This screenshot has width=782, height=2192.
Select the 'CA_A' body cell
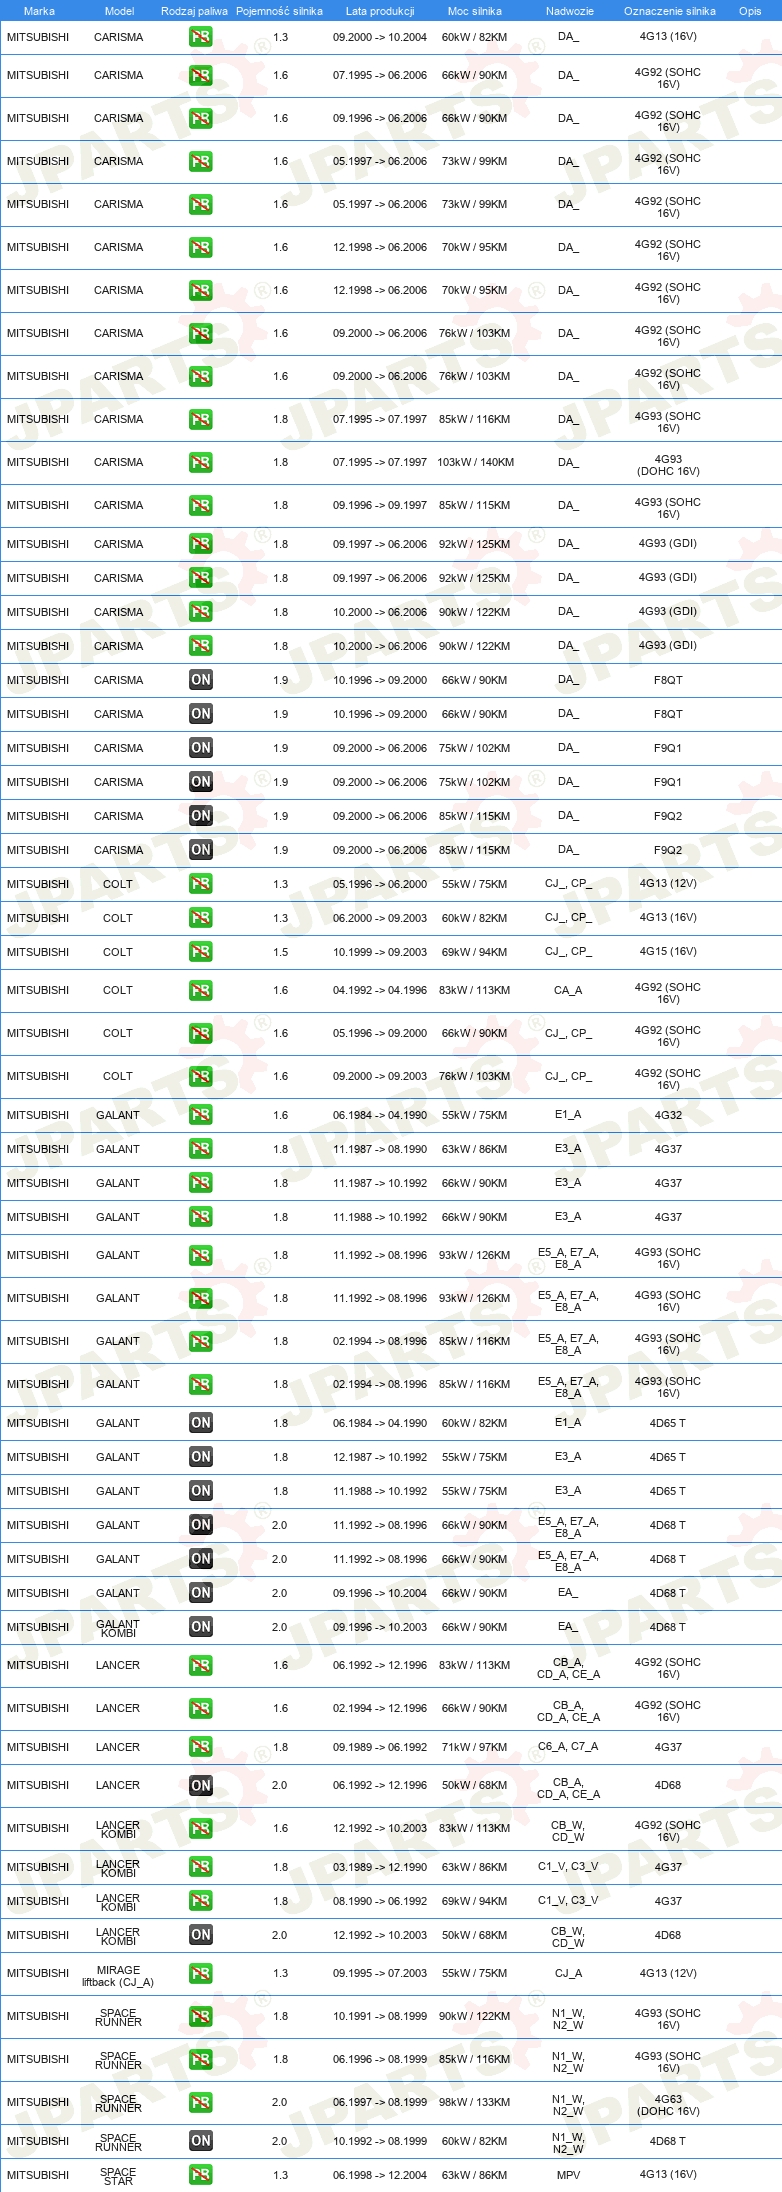pyautogui.click(x=568, y=991)
